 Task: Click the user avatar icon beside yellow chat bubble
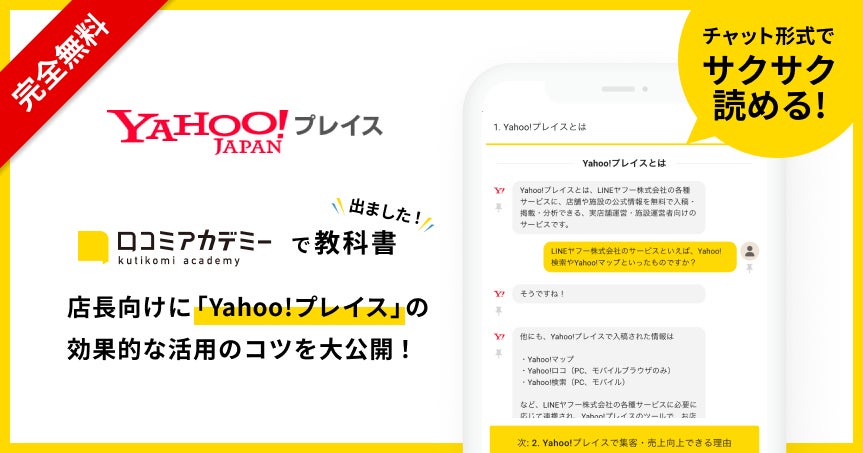[749, 252]
